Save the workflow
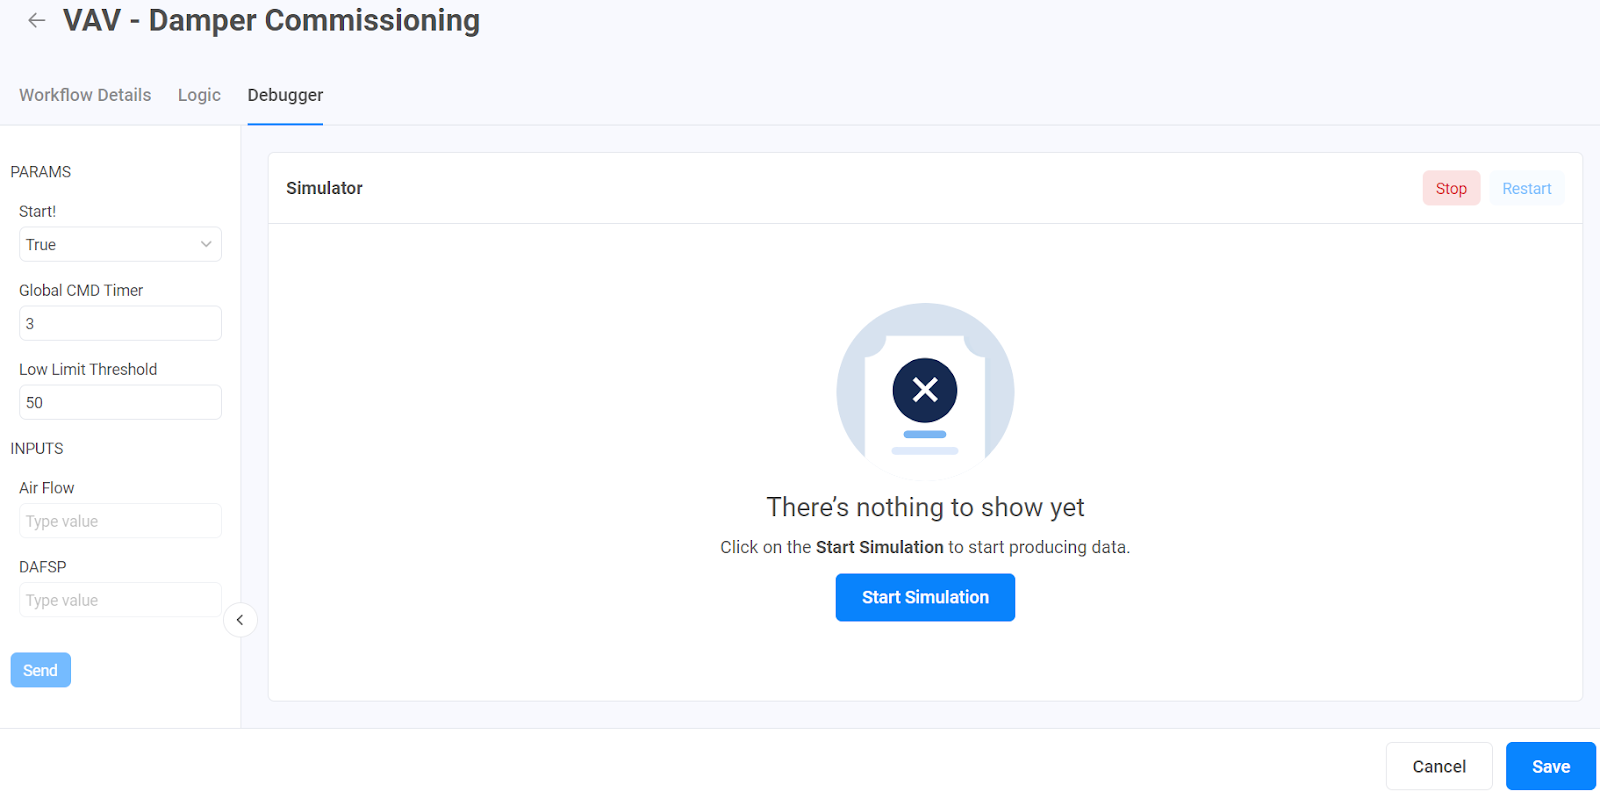Screen dimensions: 1600x799 point(1550,767)
